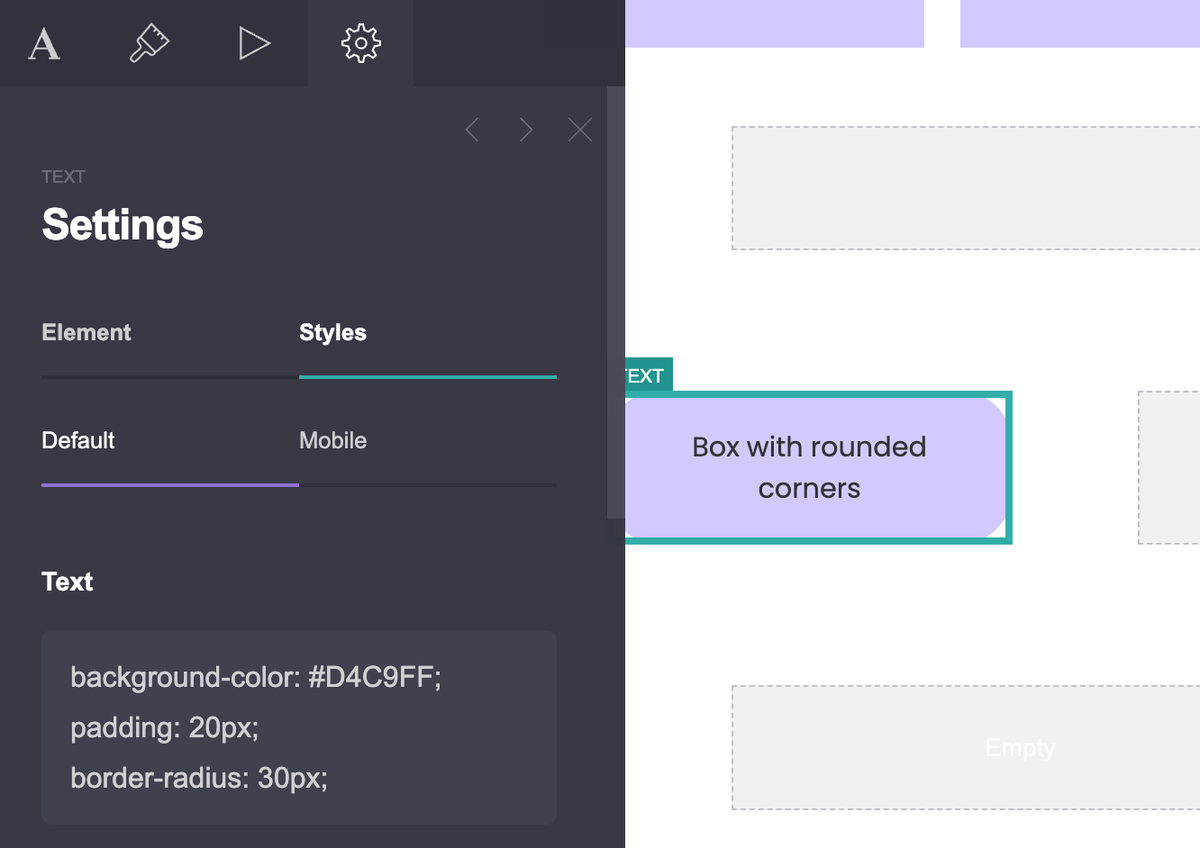1200x848 pixels.
Task: Open the Styles tab
Action: point(332,332)
